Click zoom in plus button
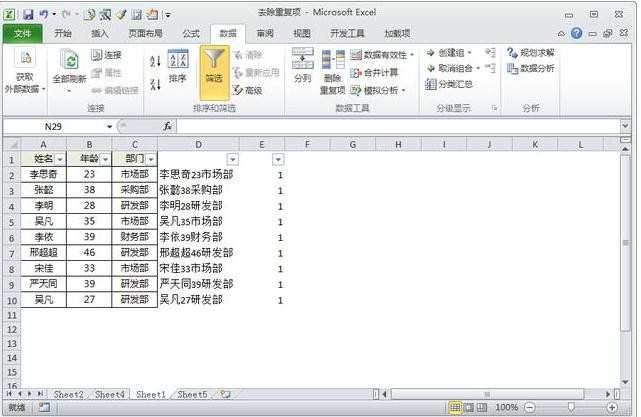Screen dimensions: 641x417 click(612, 407)
